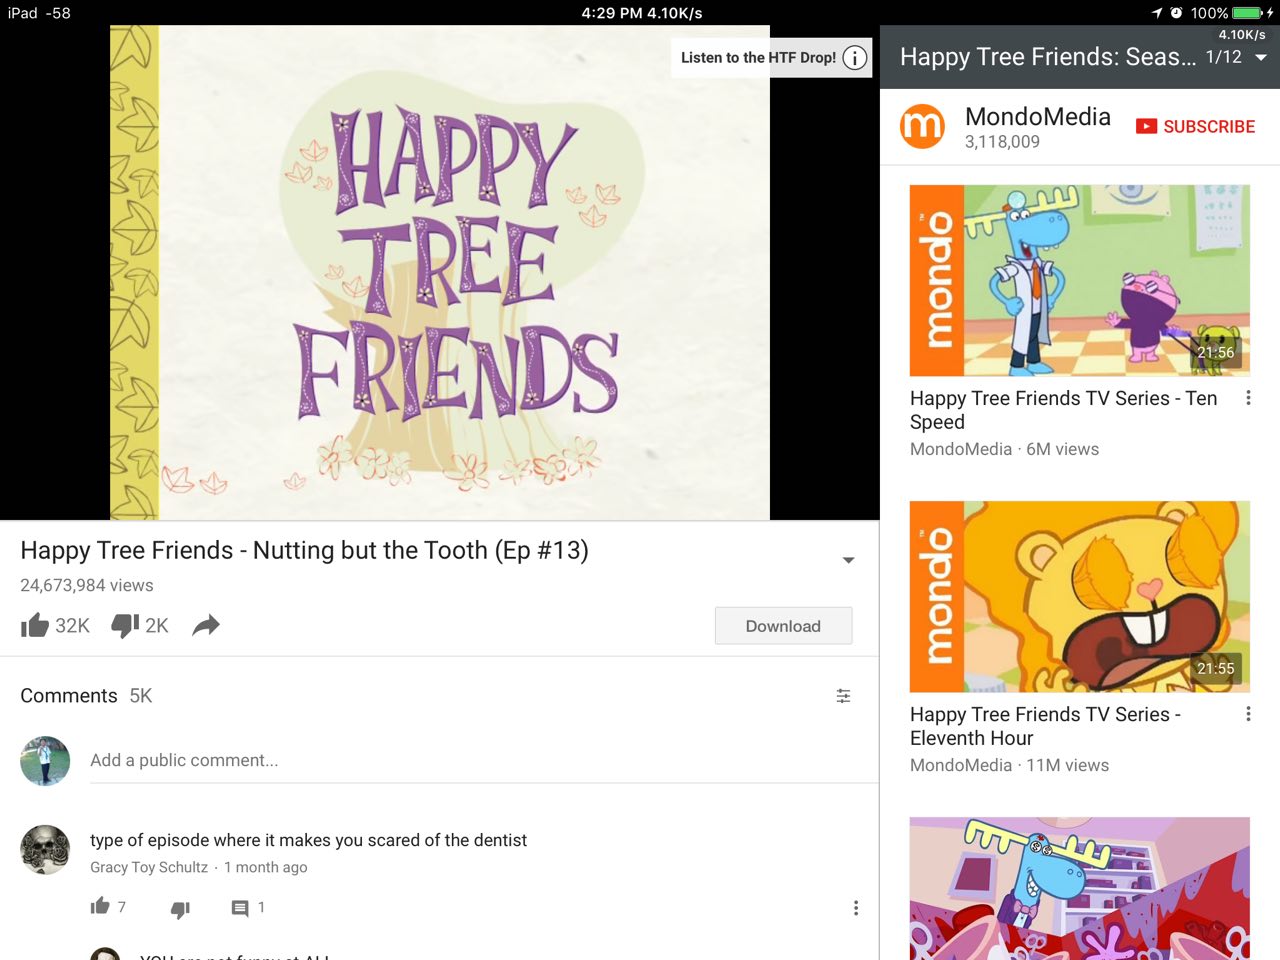Expand the video description arrow

pos(848,560)
